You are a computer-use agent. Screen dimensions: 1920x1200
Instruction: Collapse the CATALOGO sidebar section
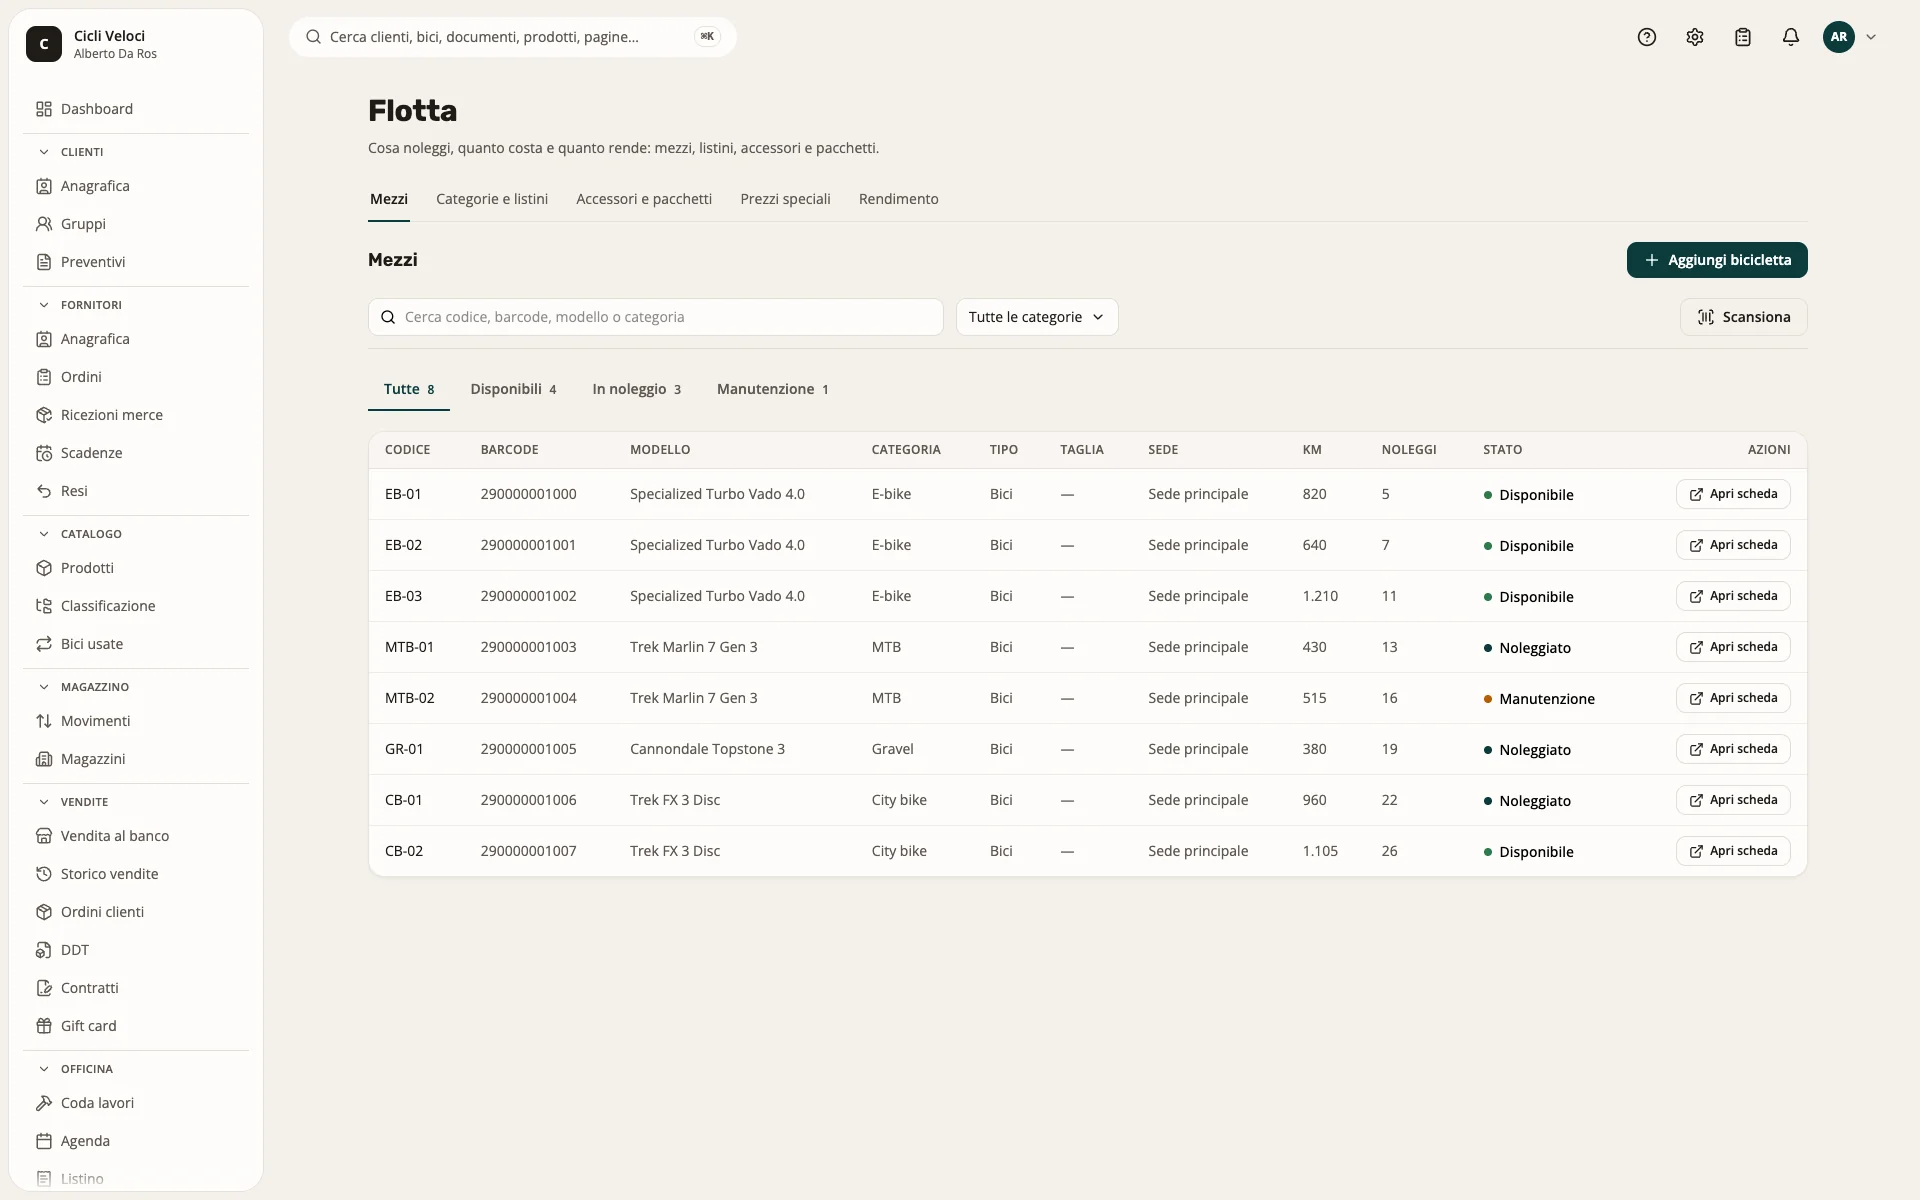(x=44, y=534)
